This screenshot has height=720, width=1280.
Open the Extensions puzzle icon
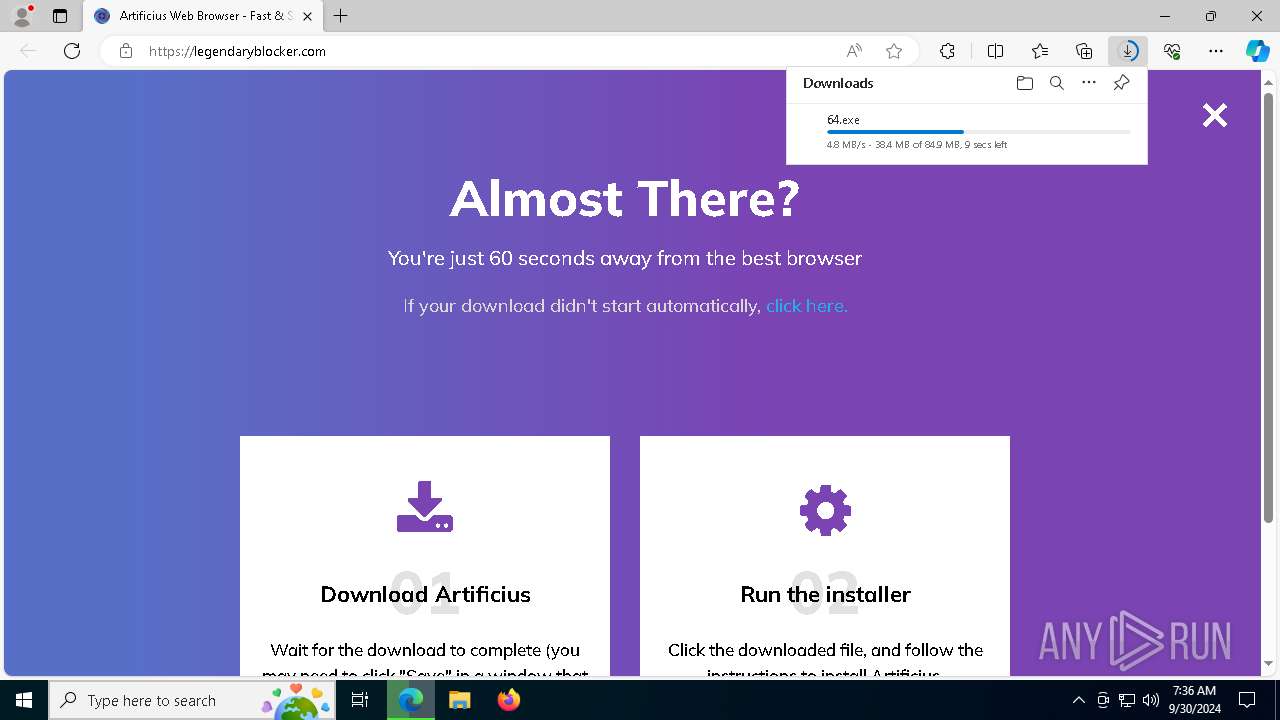point(947,51)
